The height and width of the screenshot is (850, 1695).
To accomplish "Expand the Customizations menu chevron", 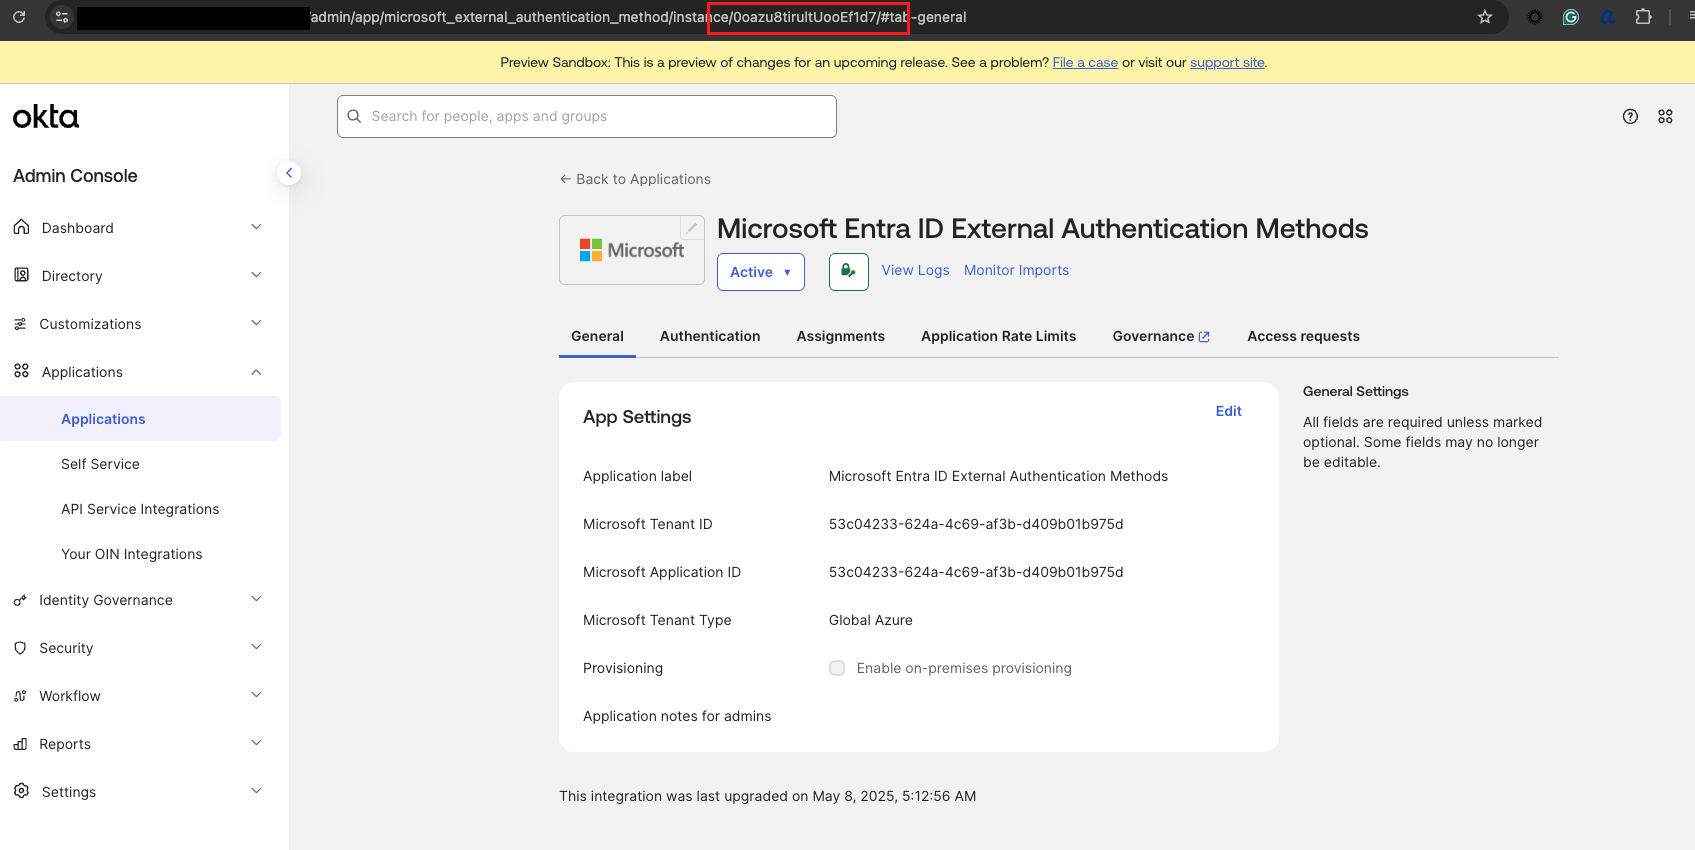I will tap(256, 323).
